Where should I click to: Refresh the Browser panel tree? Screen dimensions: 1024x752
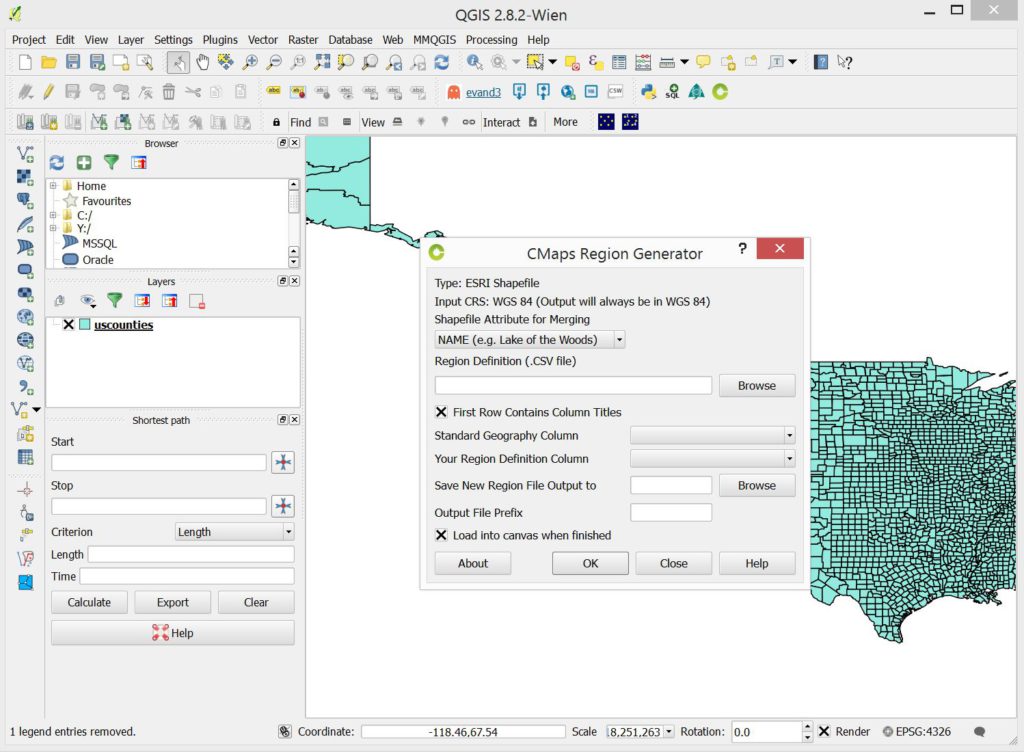[57, 163]
